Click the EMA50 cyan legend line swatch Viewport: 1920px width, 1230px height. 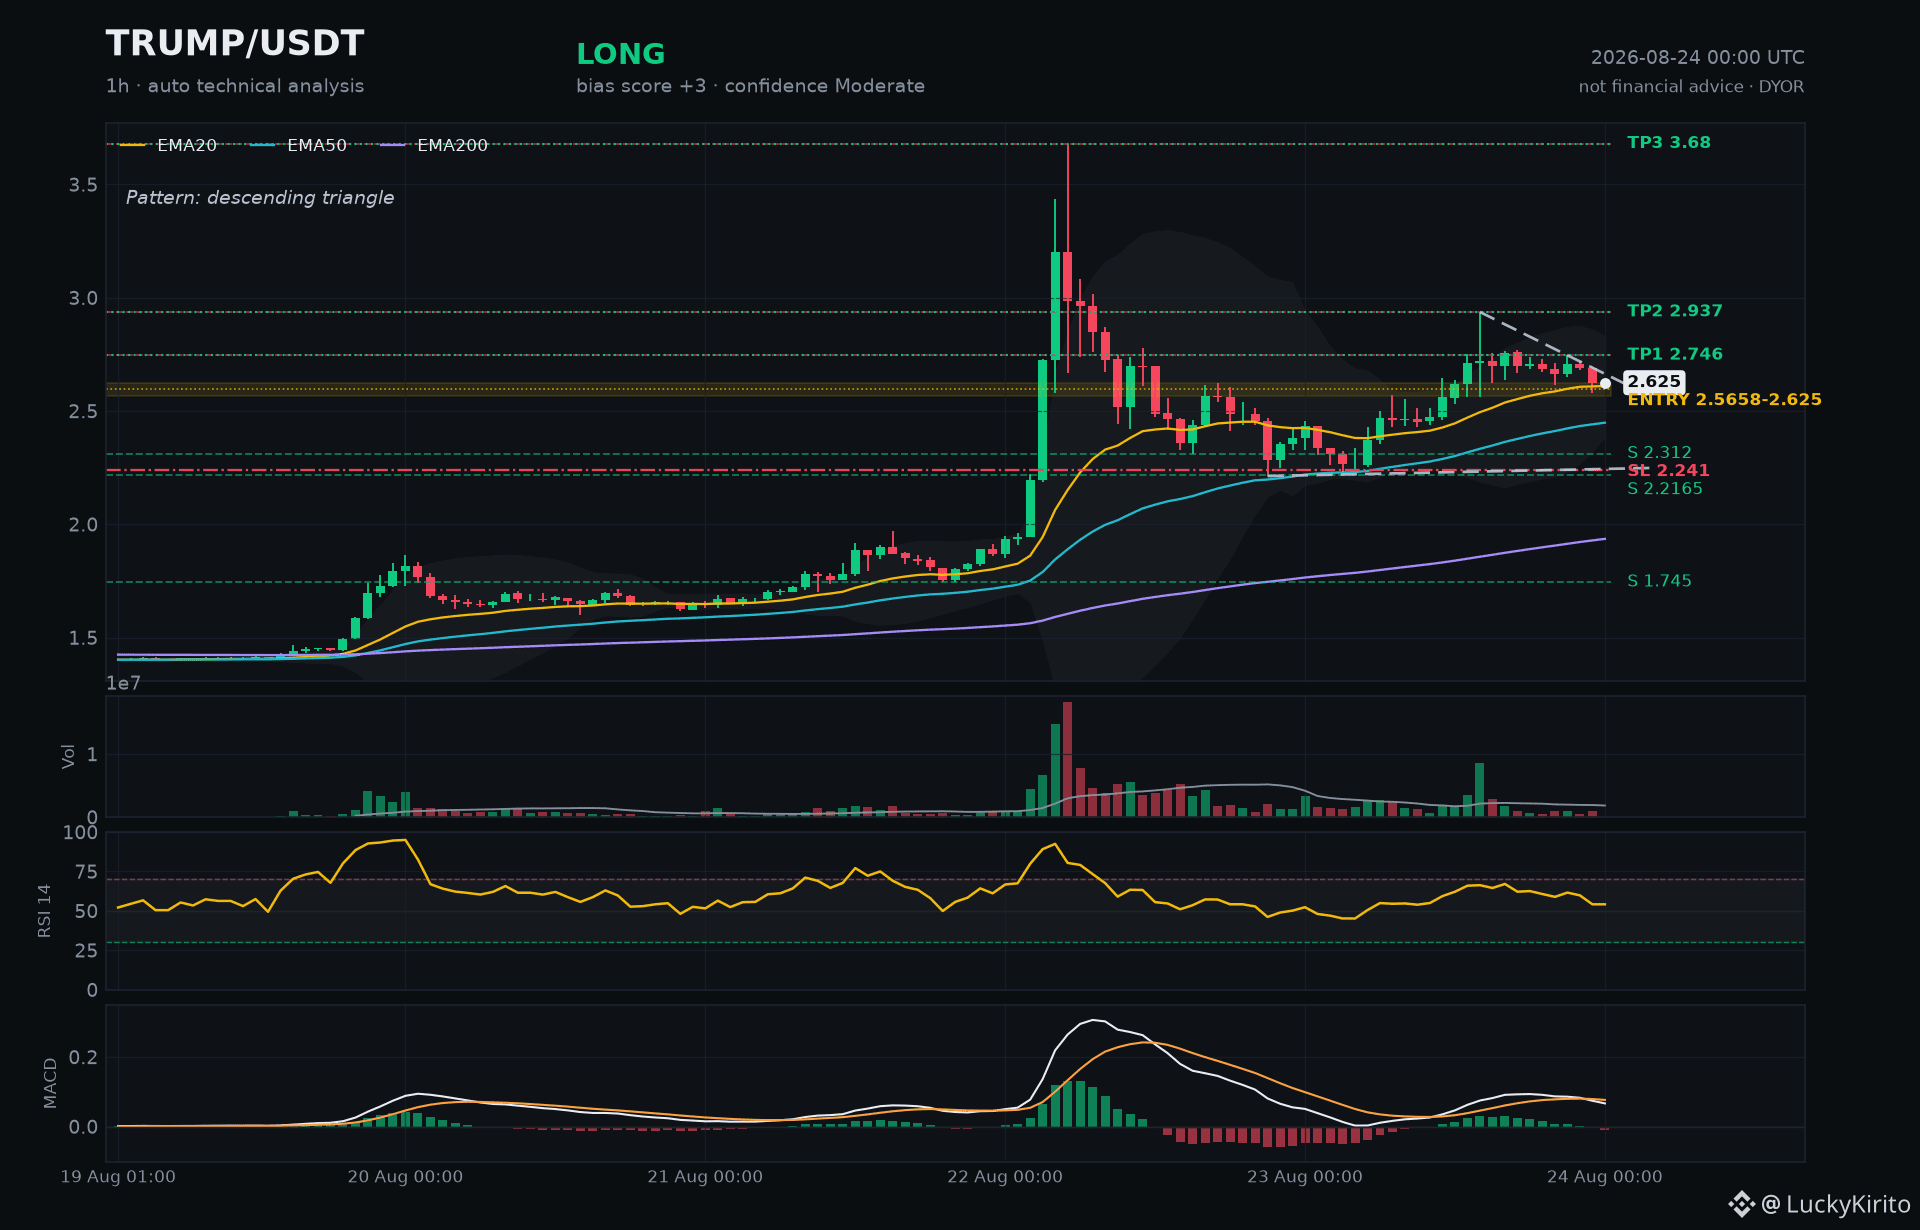[263, 146]
